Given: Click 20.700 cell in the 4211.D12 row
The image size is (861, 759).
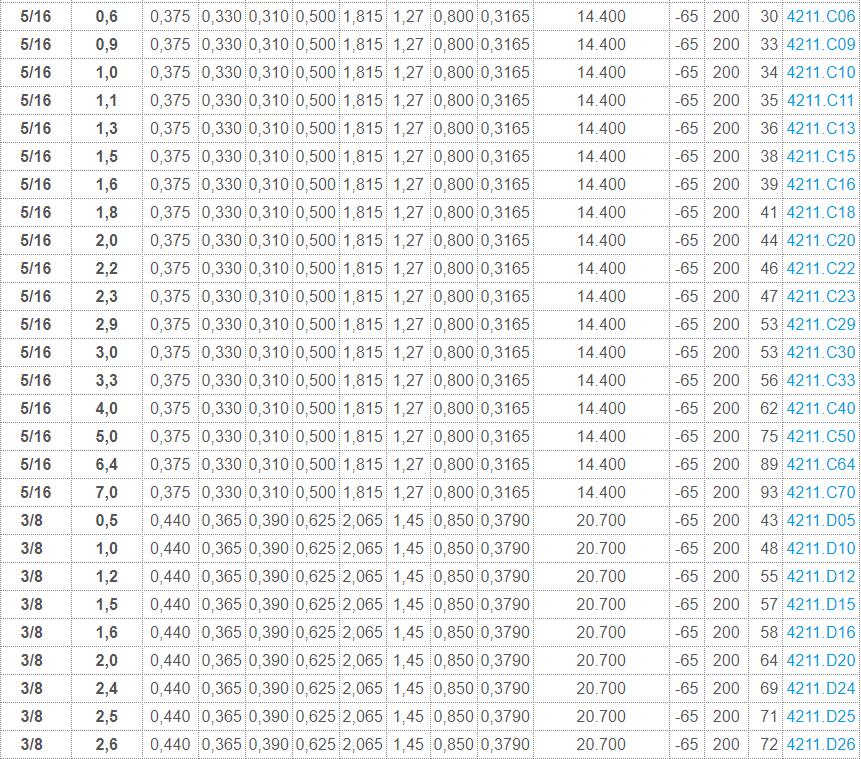Looking at the screenshot, I should point(601,577).
